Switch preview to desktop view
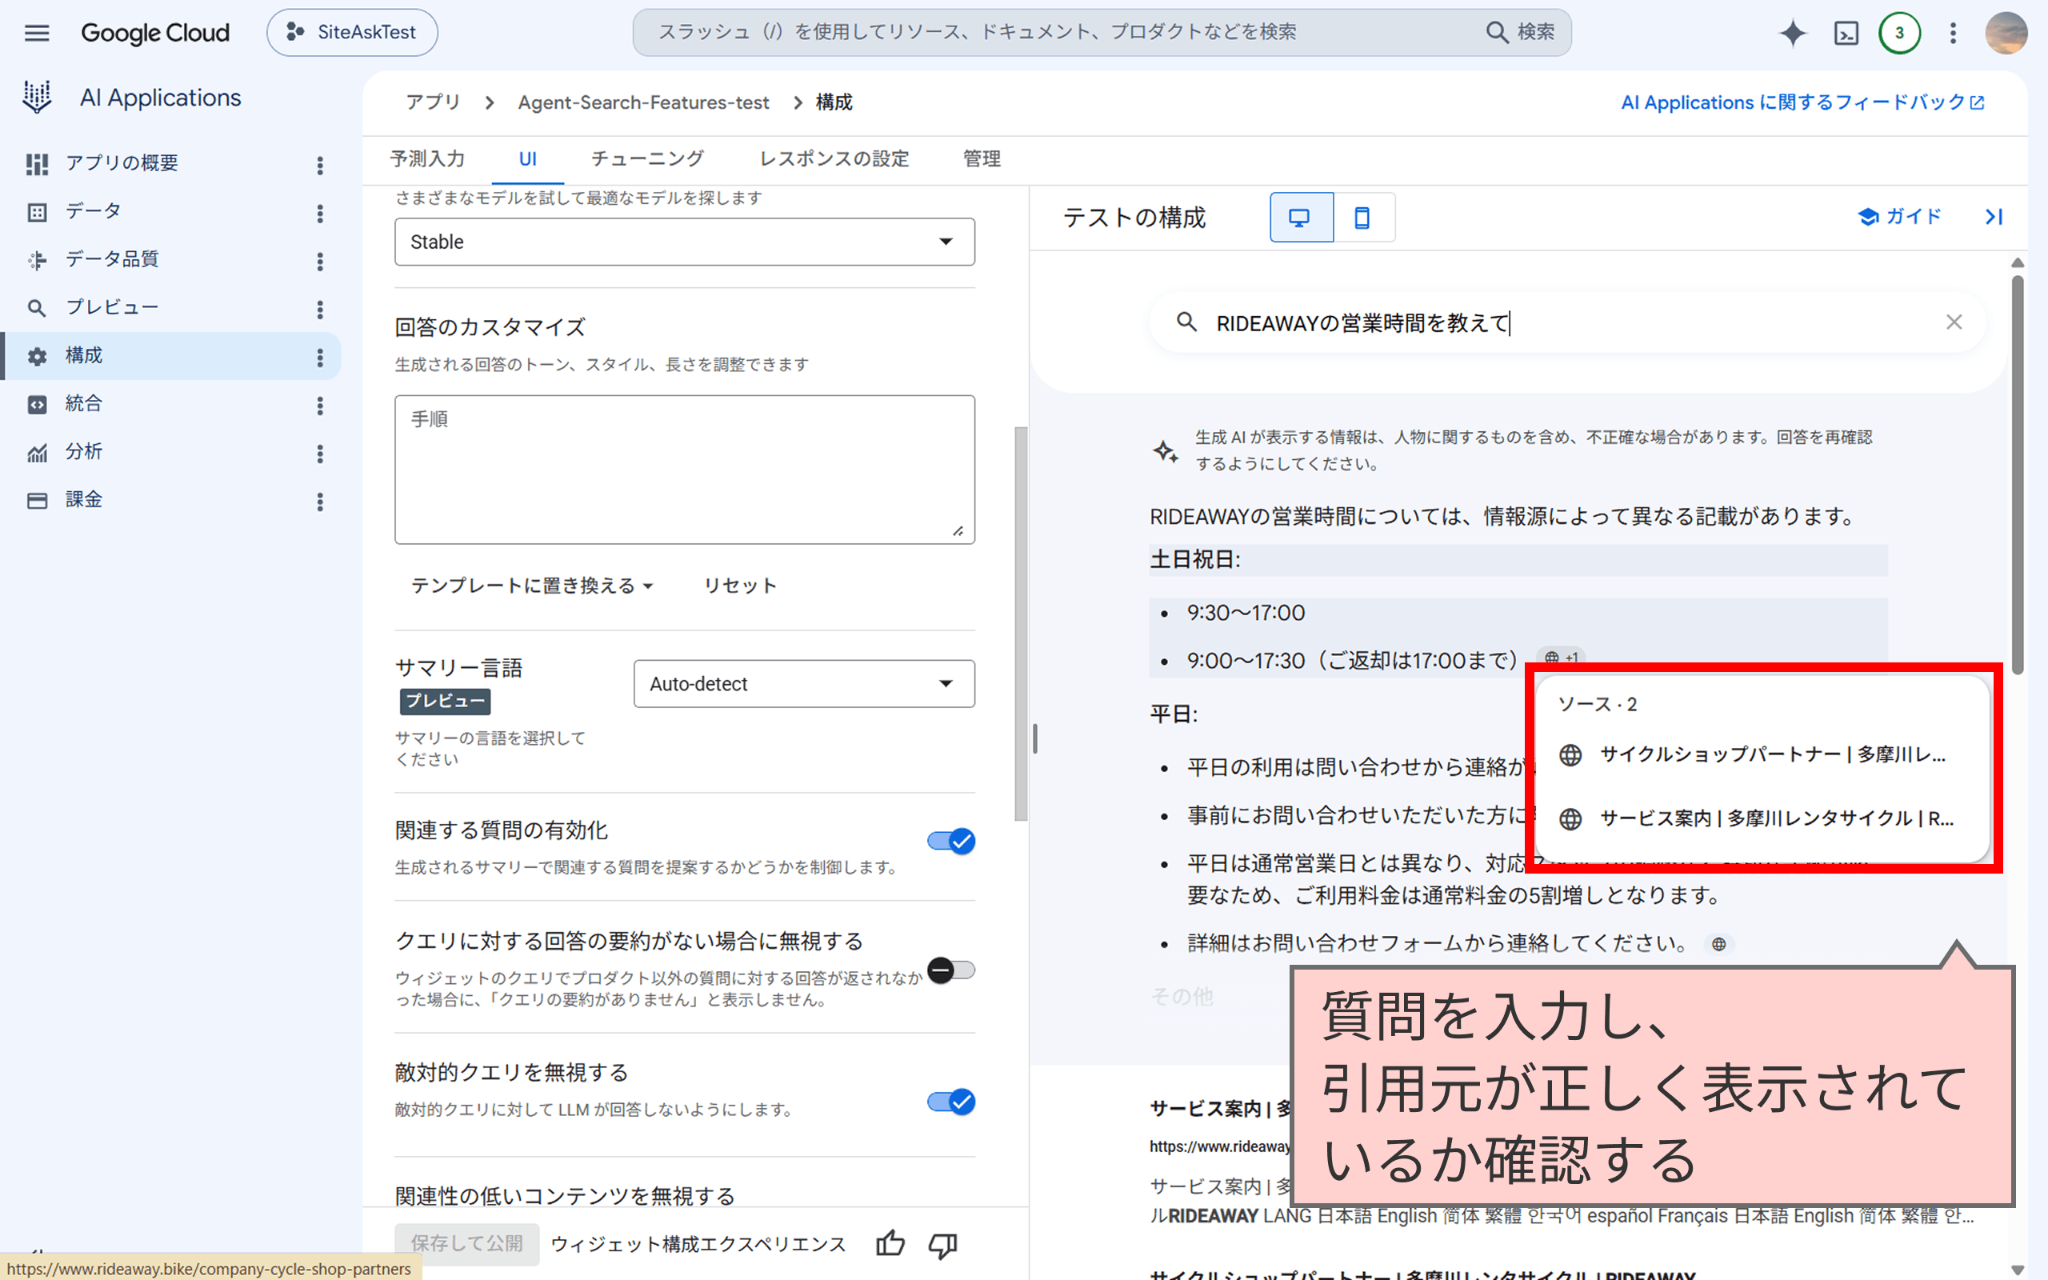Screen dimensions: 2048x1280 [1300, 217]
